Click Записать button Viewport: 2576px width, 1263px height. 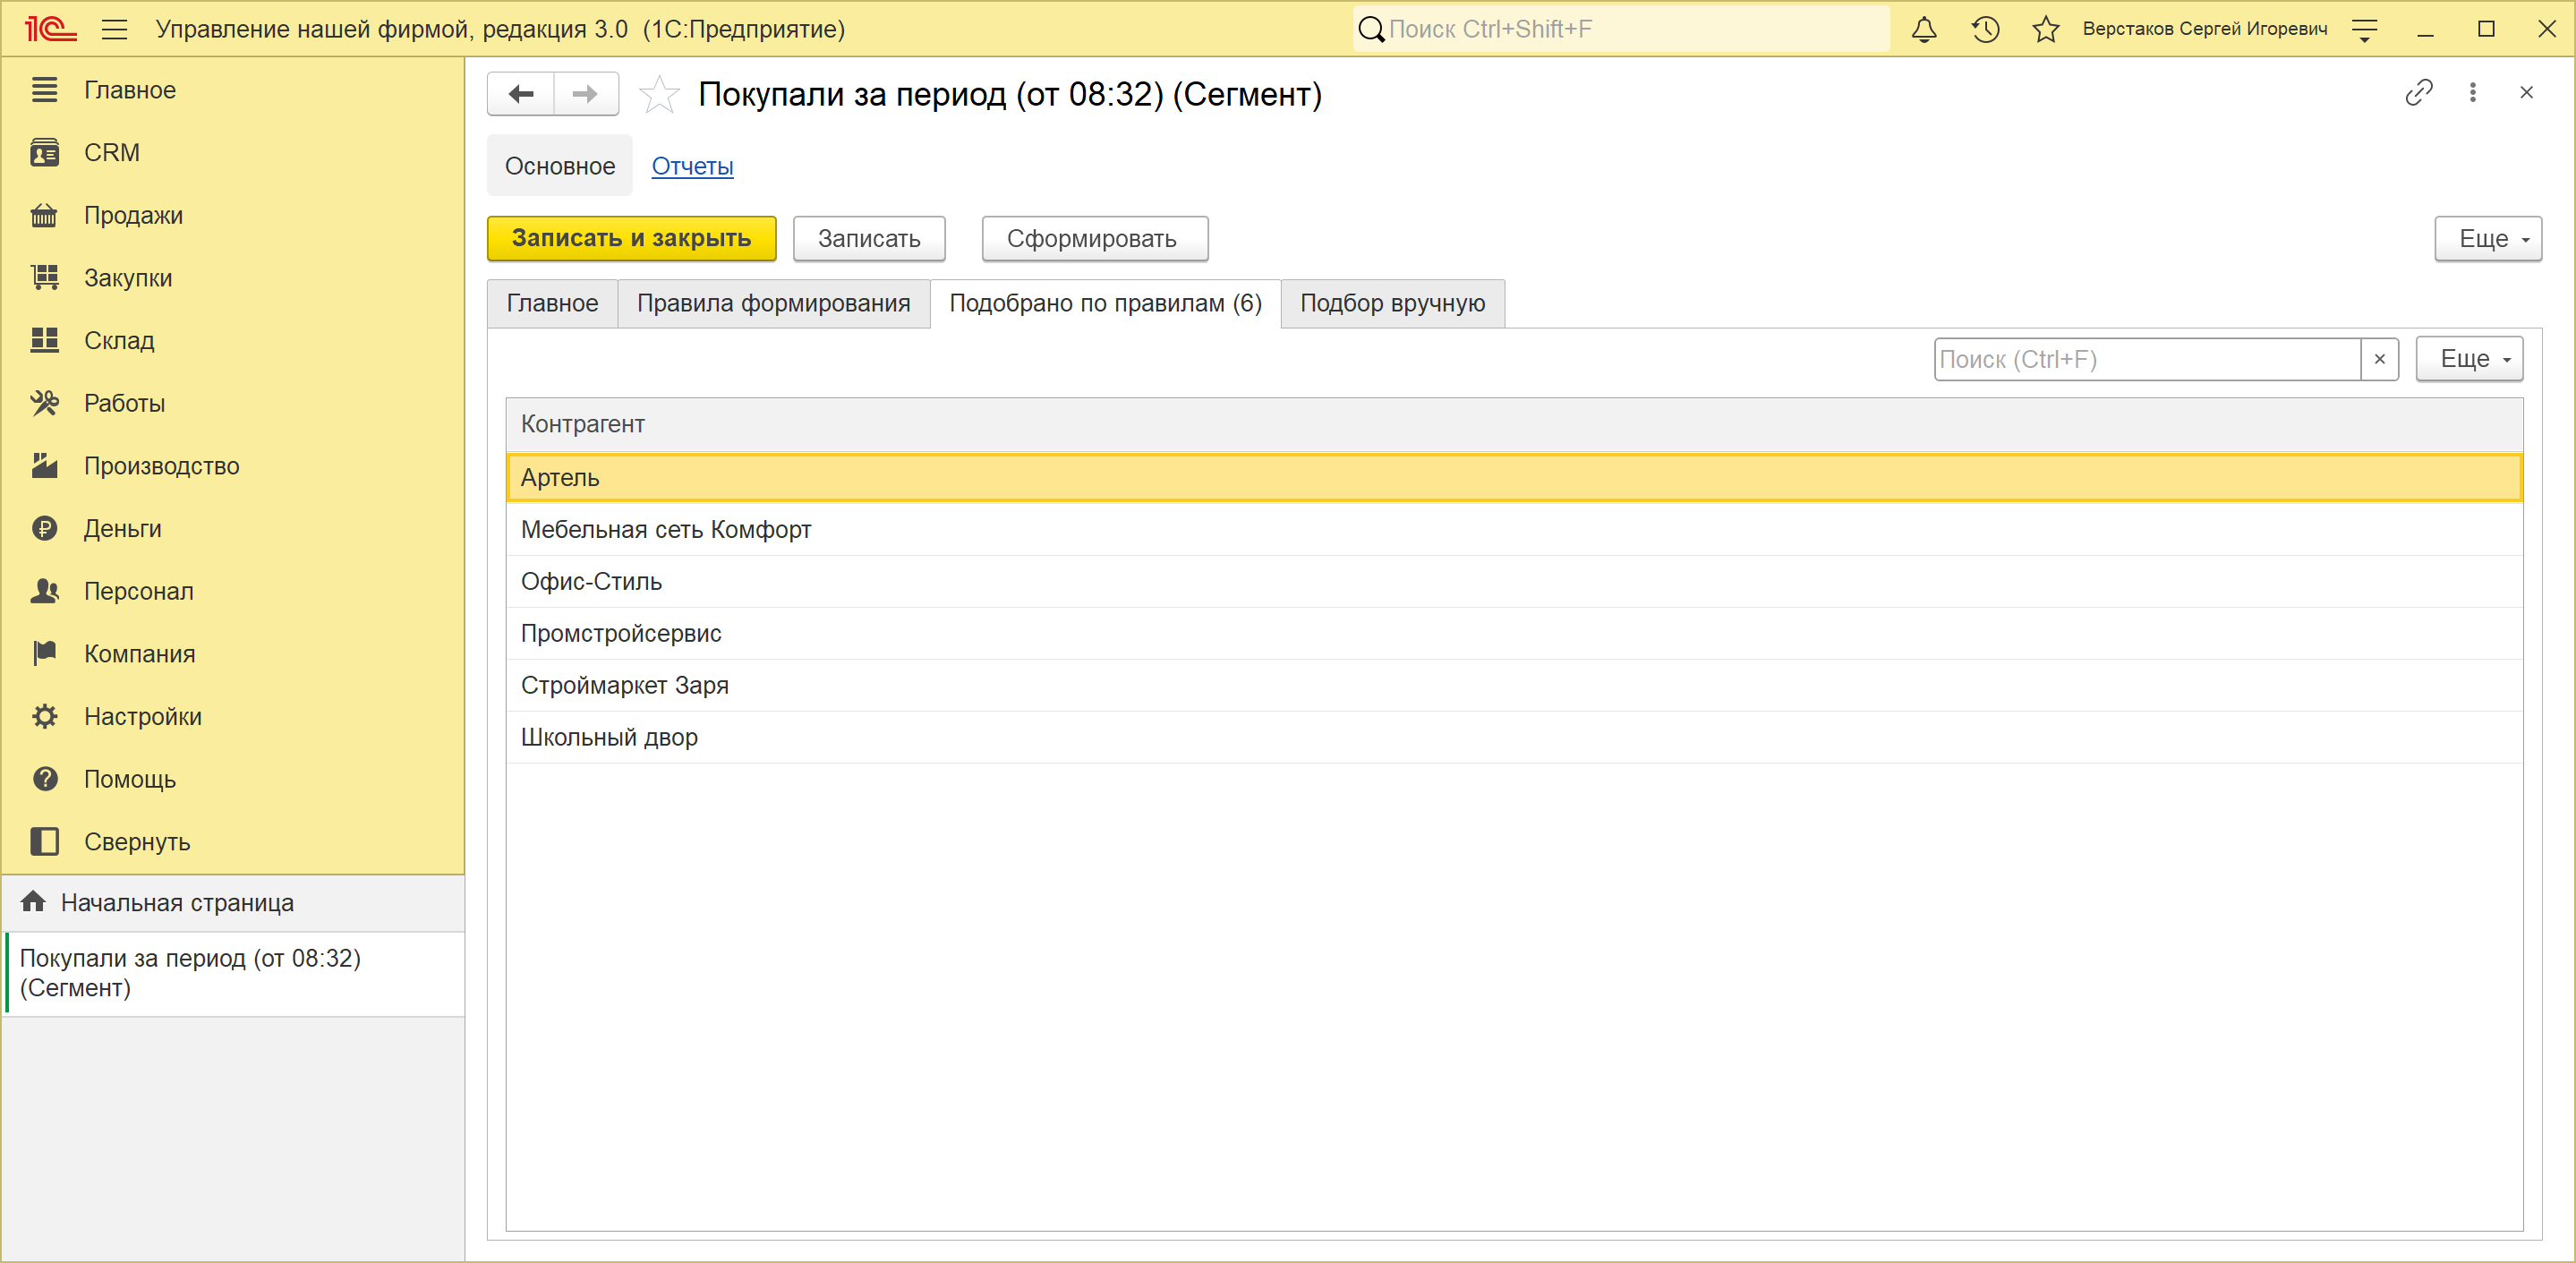(x=869, y=238)
